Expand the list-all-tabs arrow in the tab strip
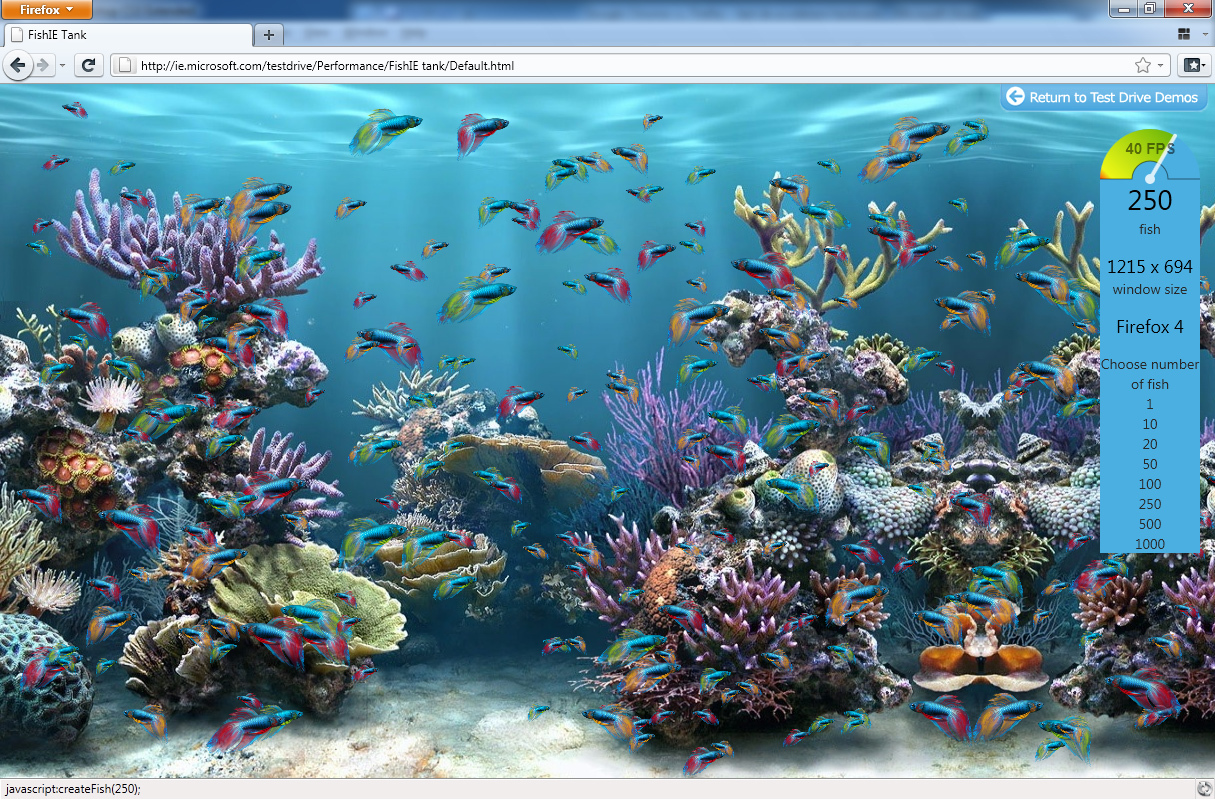The image size is (1215, 800). click(x=1203, y=34)
